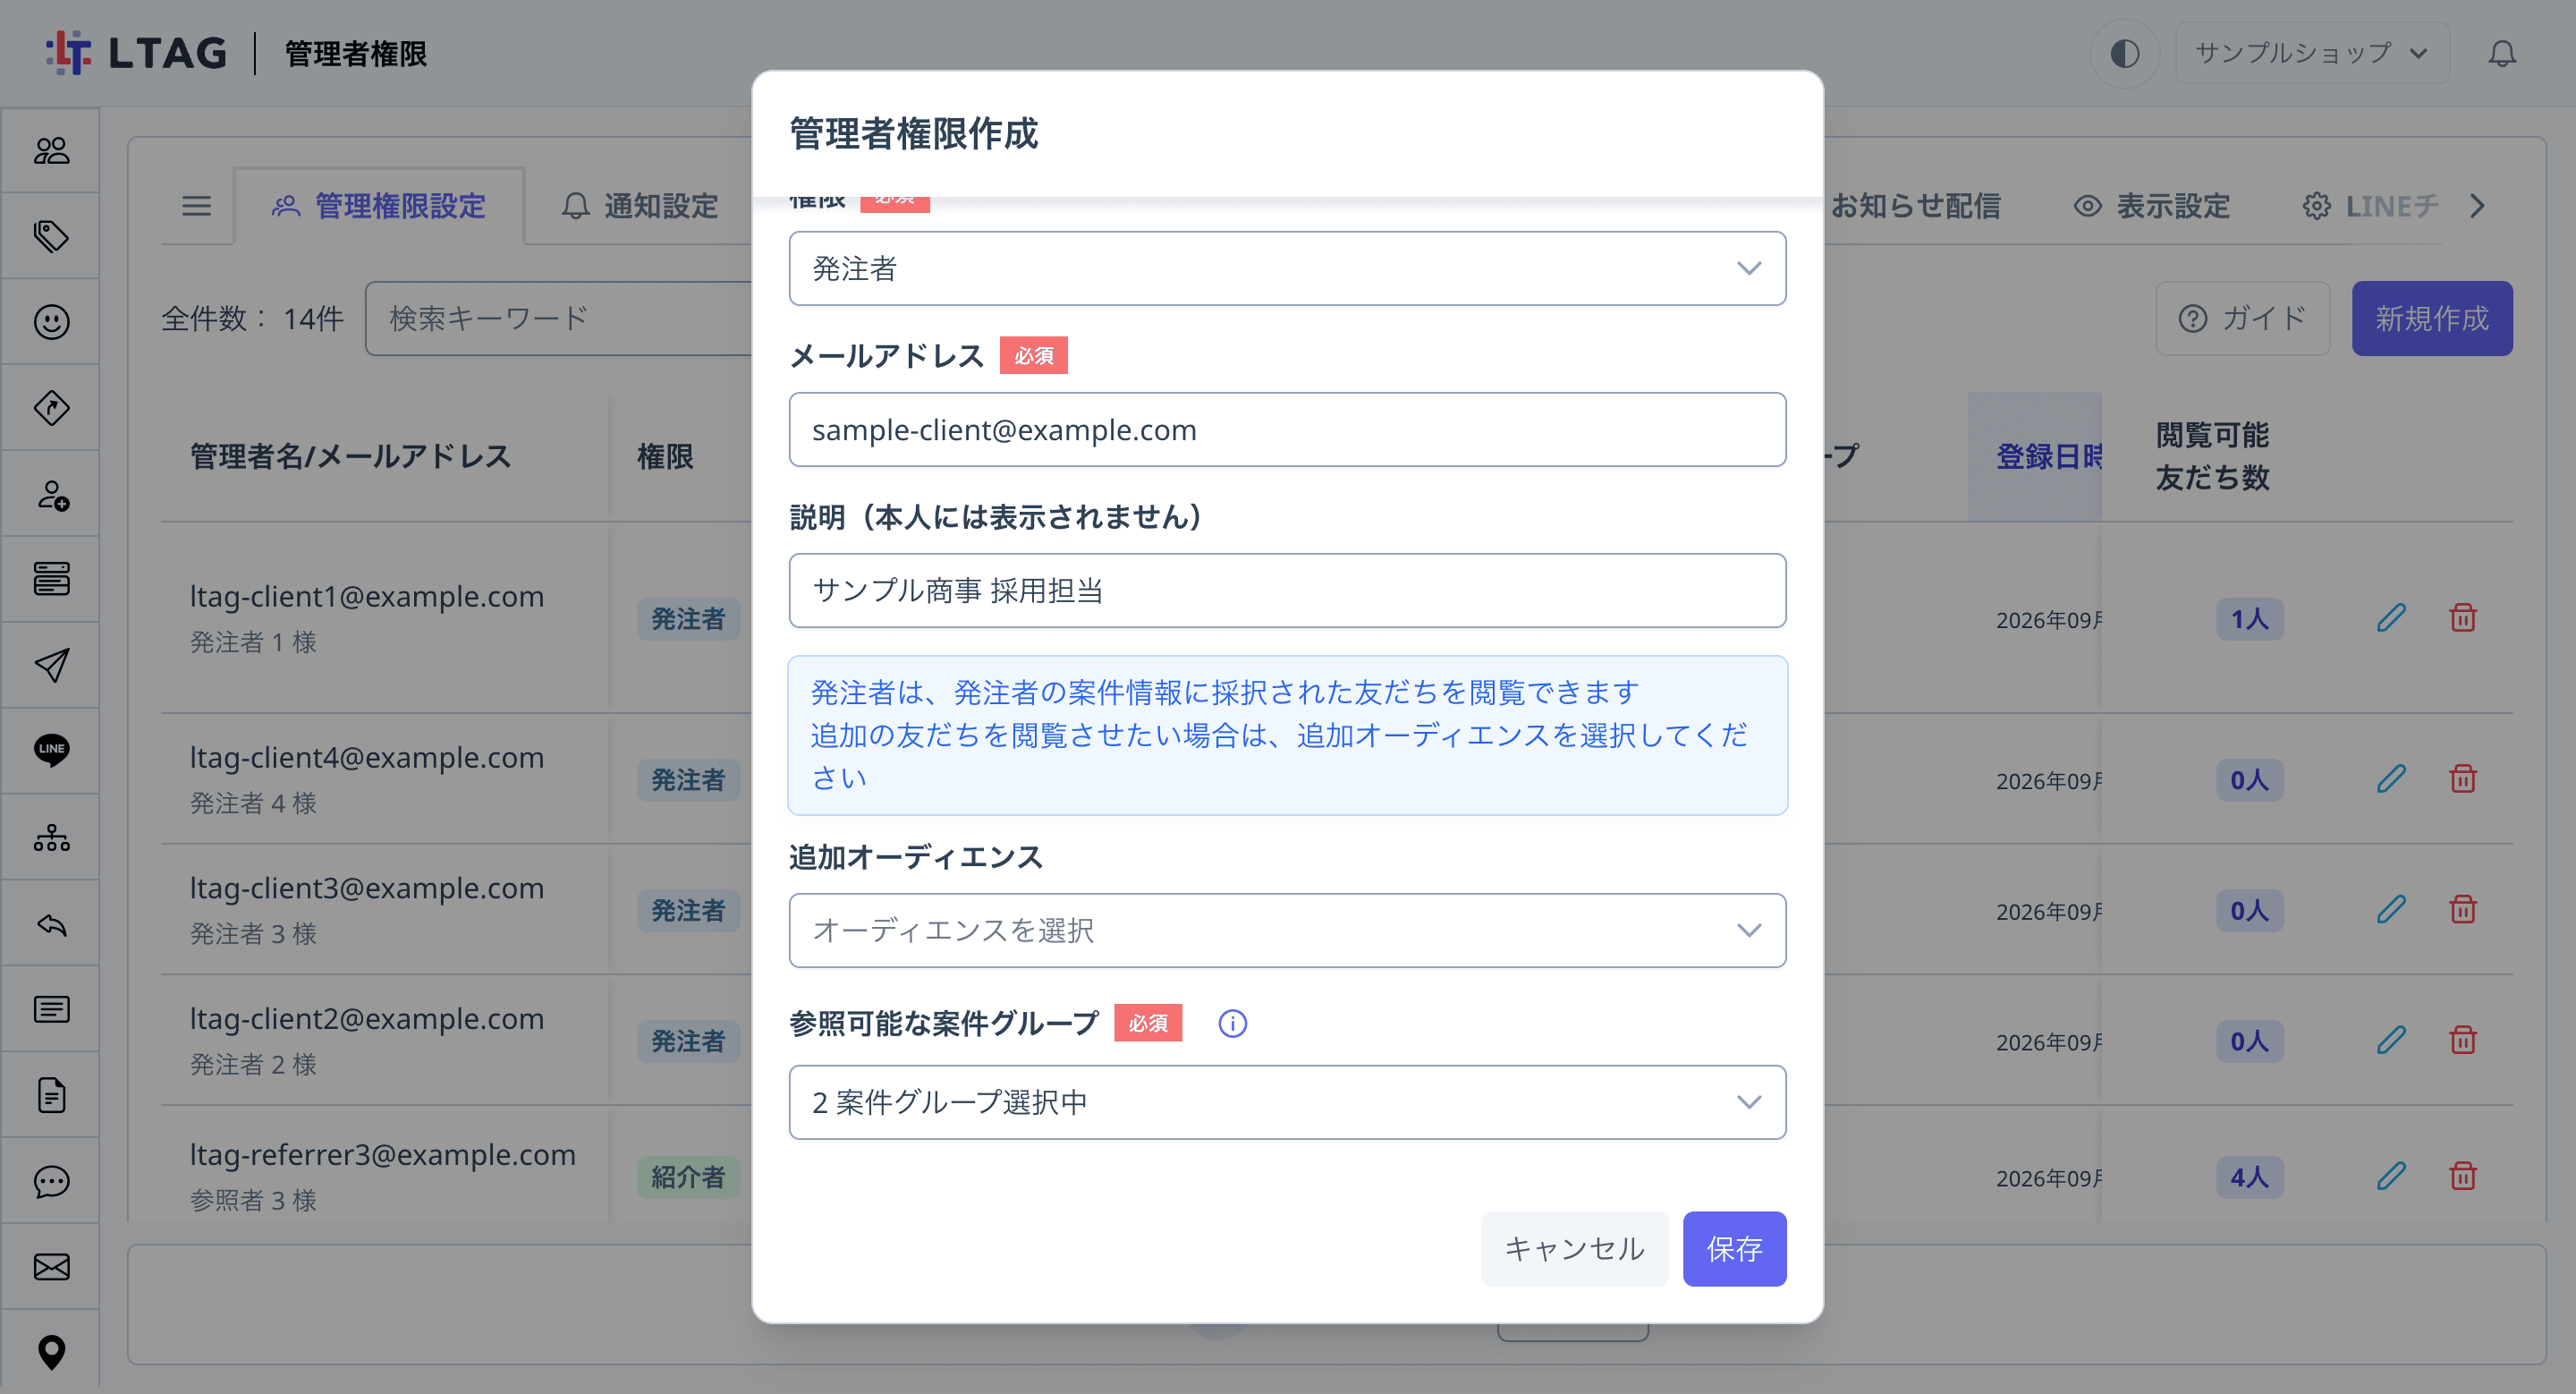Click the ltag-client2@example.com entry
The height and width of the screenshot is (1394, 2576).
367,1019
